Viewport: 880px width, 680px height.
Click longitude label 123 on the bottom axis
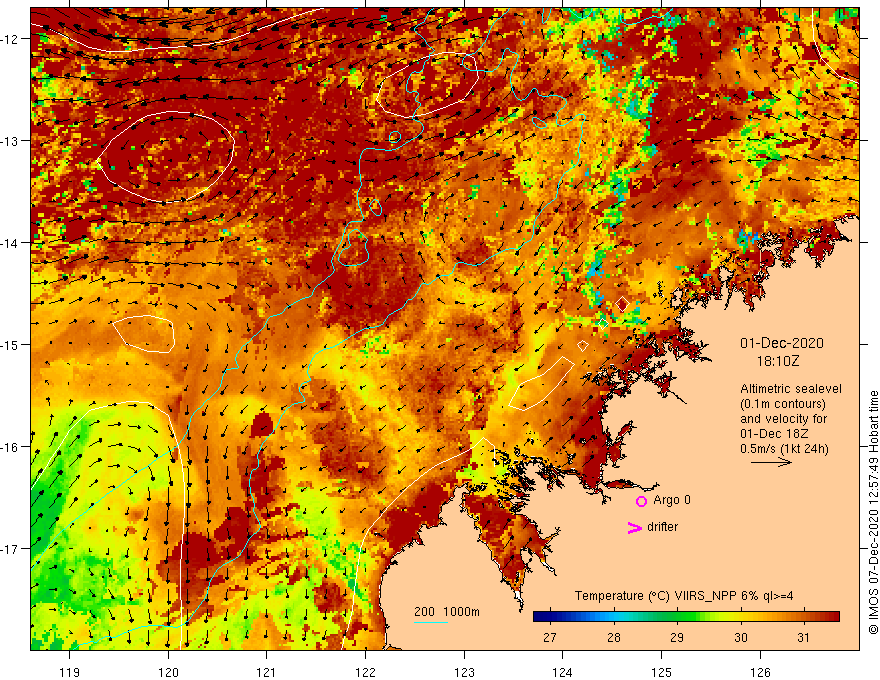(464, 672)
